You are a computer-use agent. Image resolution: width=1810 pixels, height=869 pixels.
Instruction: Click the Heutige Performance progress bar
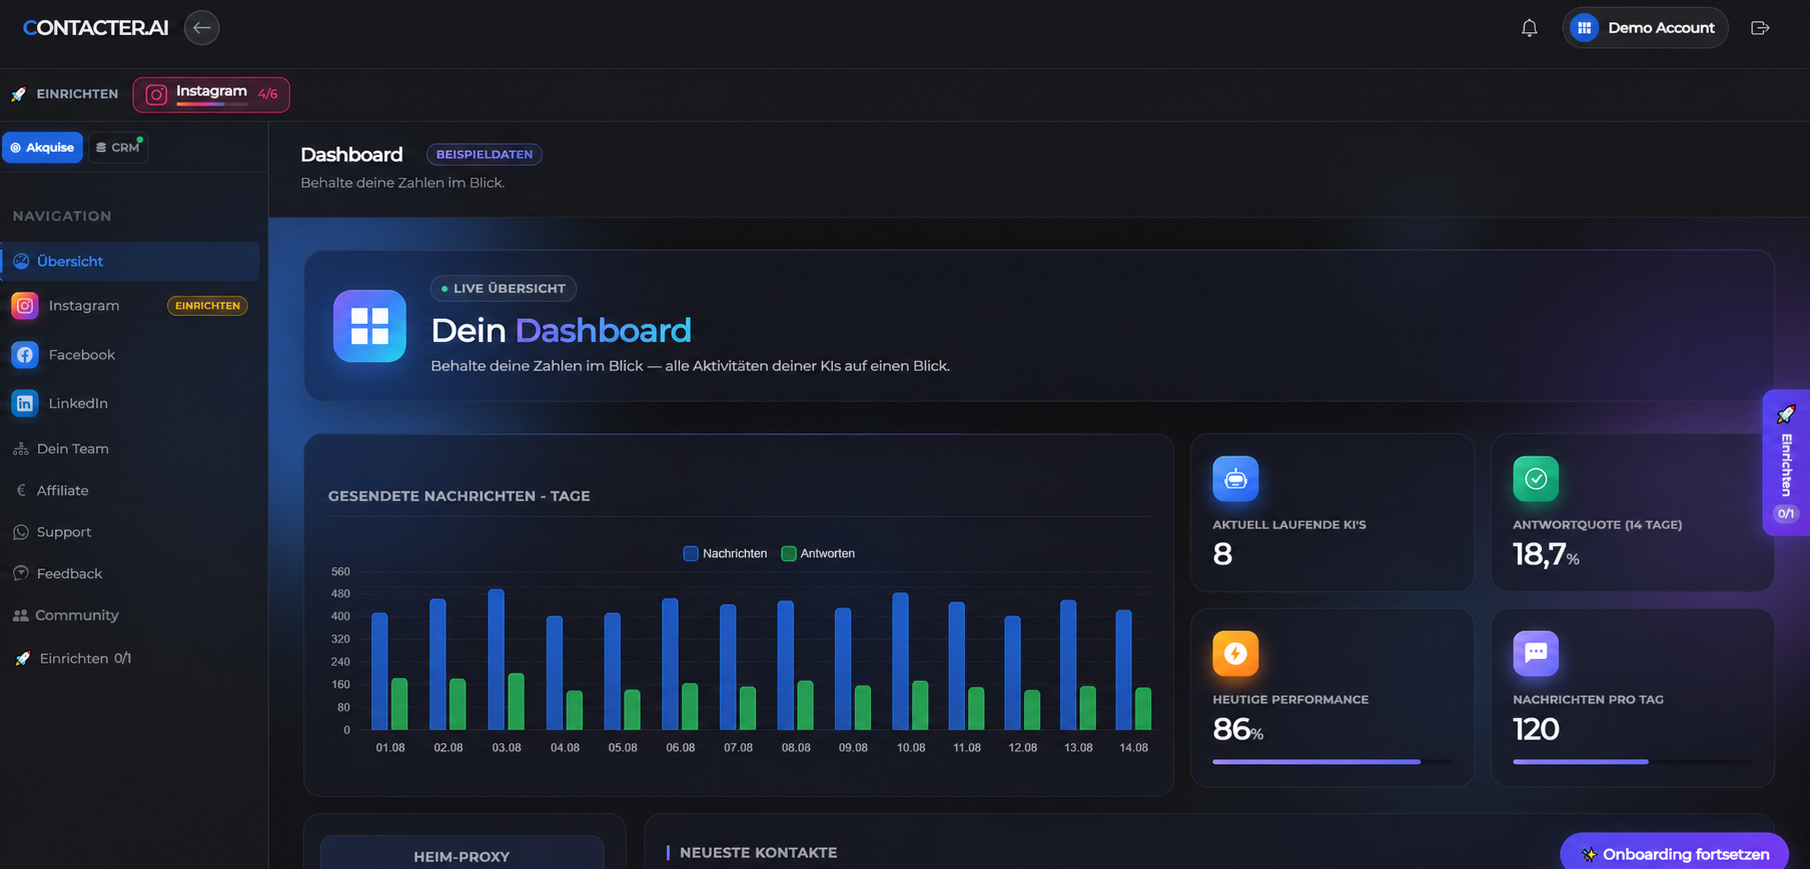pyautogui.click(x=1332, y=762)
